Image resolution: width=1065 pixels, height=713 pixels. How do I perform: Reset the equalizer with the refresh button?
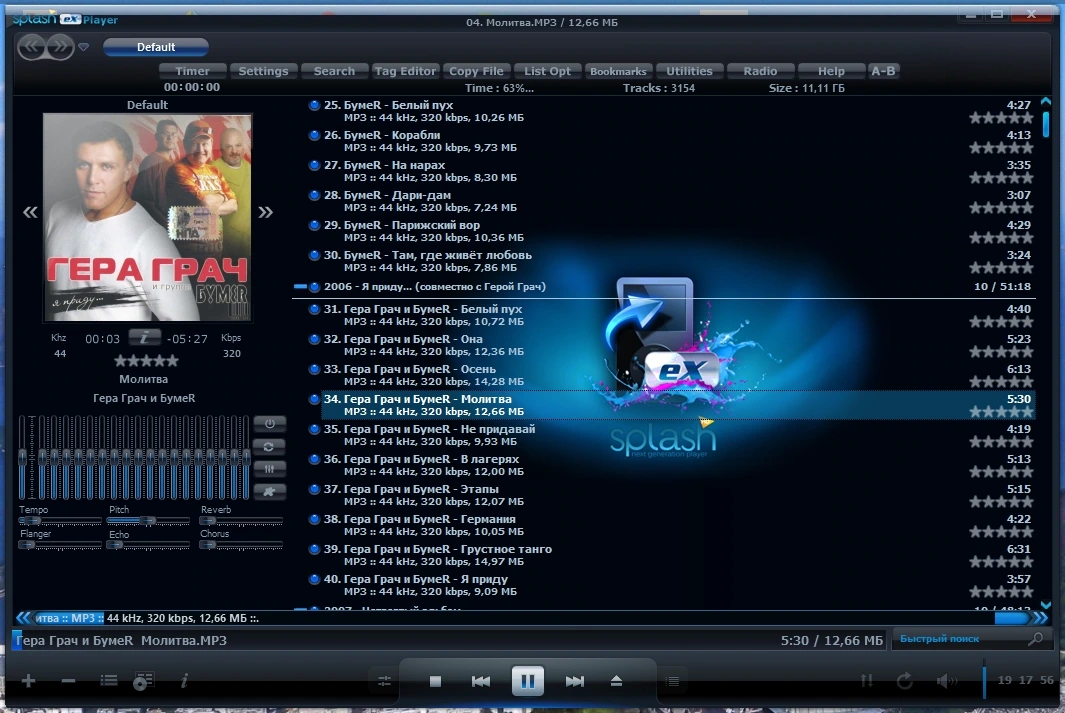tap(270, 446)
